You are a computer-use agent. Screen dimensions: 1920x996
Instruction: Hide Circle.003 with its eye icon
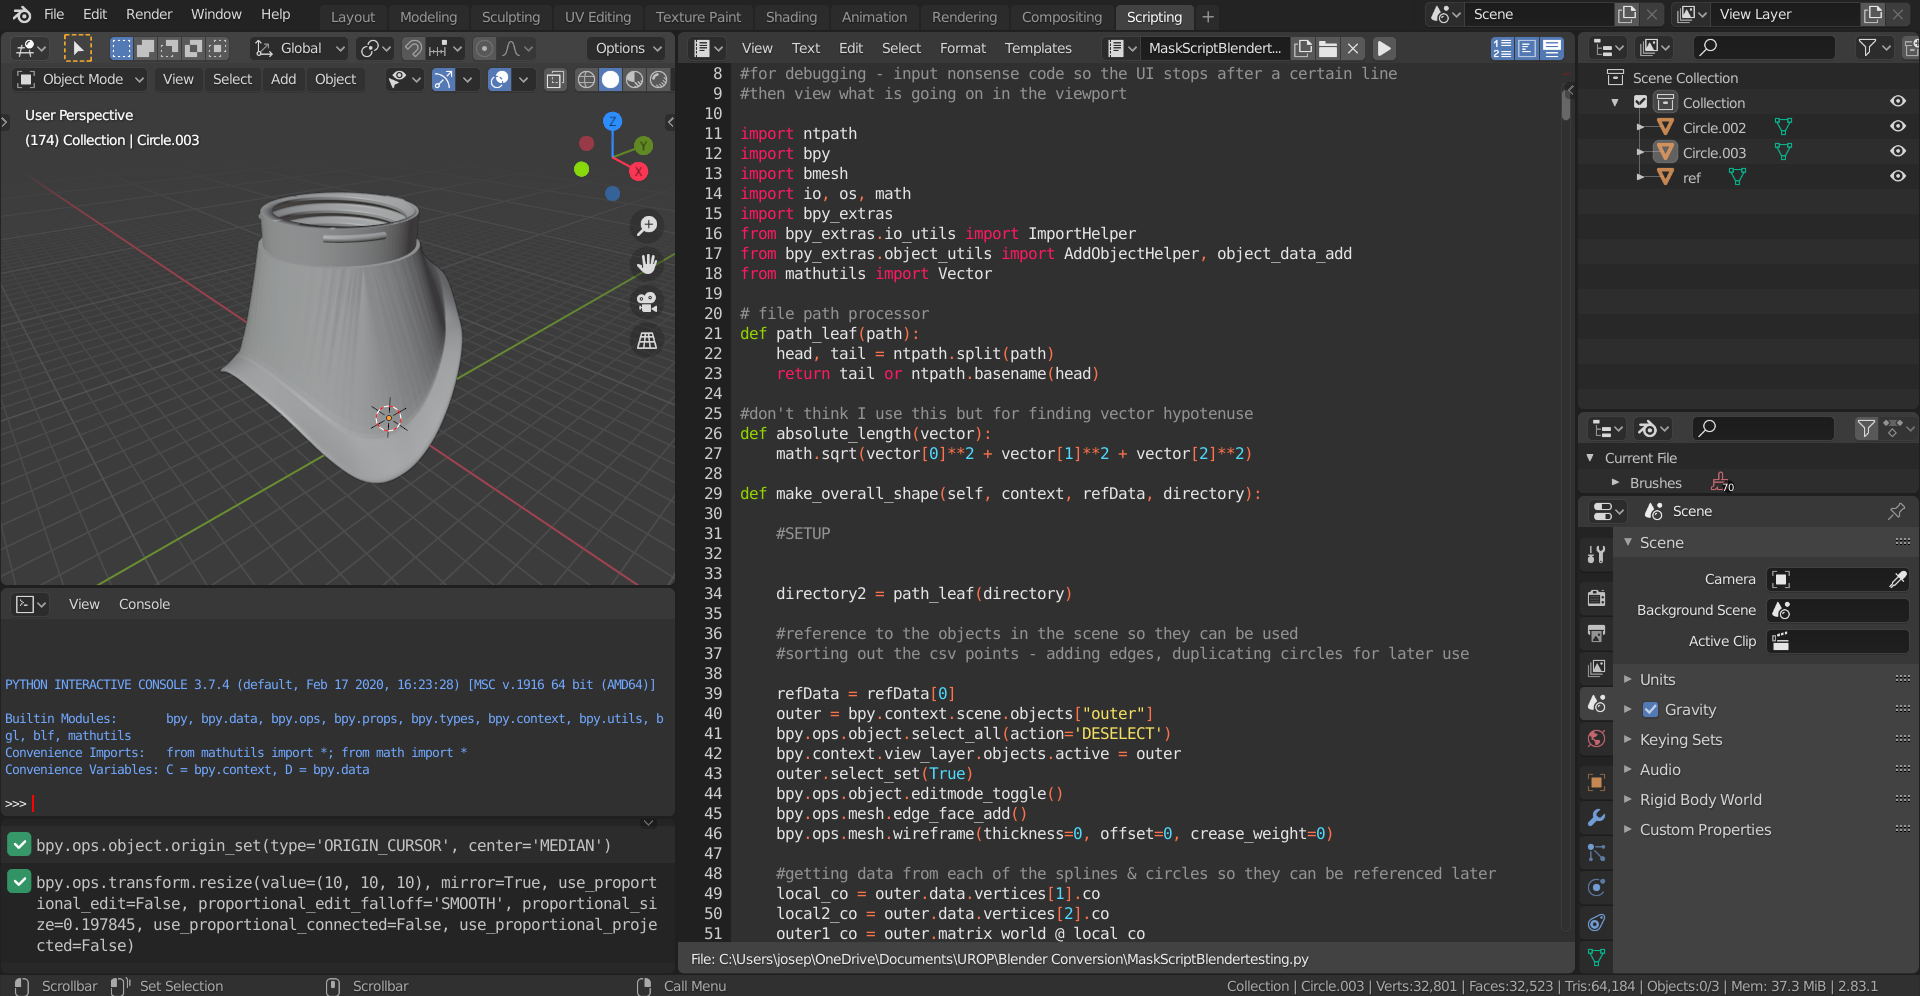click(x=1897, y=152)
